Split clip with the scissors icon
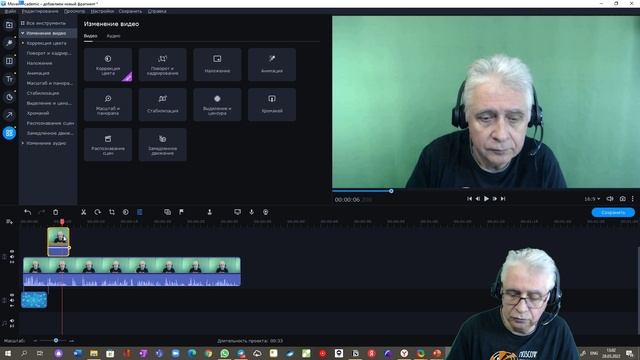The image size is (640, 360). pyautogui.click(x=83, y=212)
